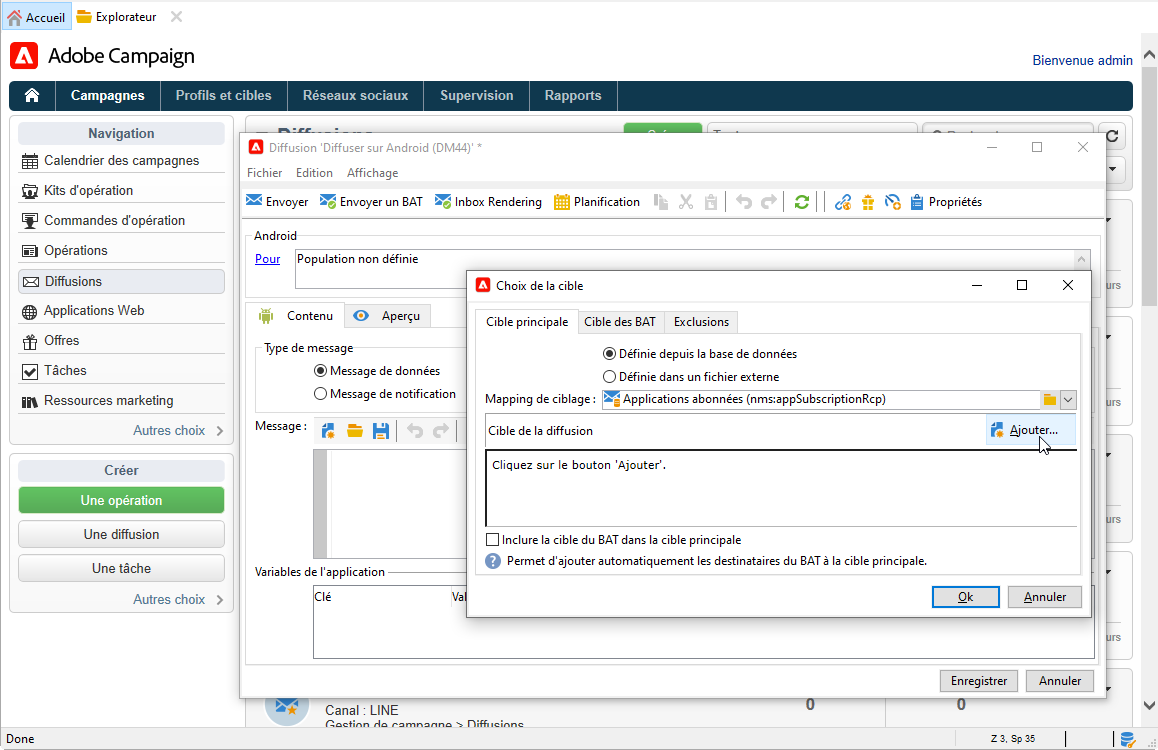
Task: Click the green refresh icon in diffusion toolbar
Action: point(801,202)
